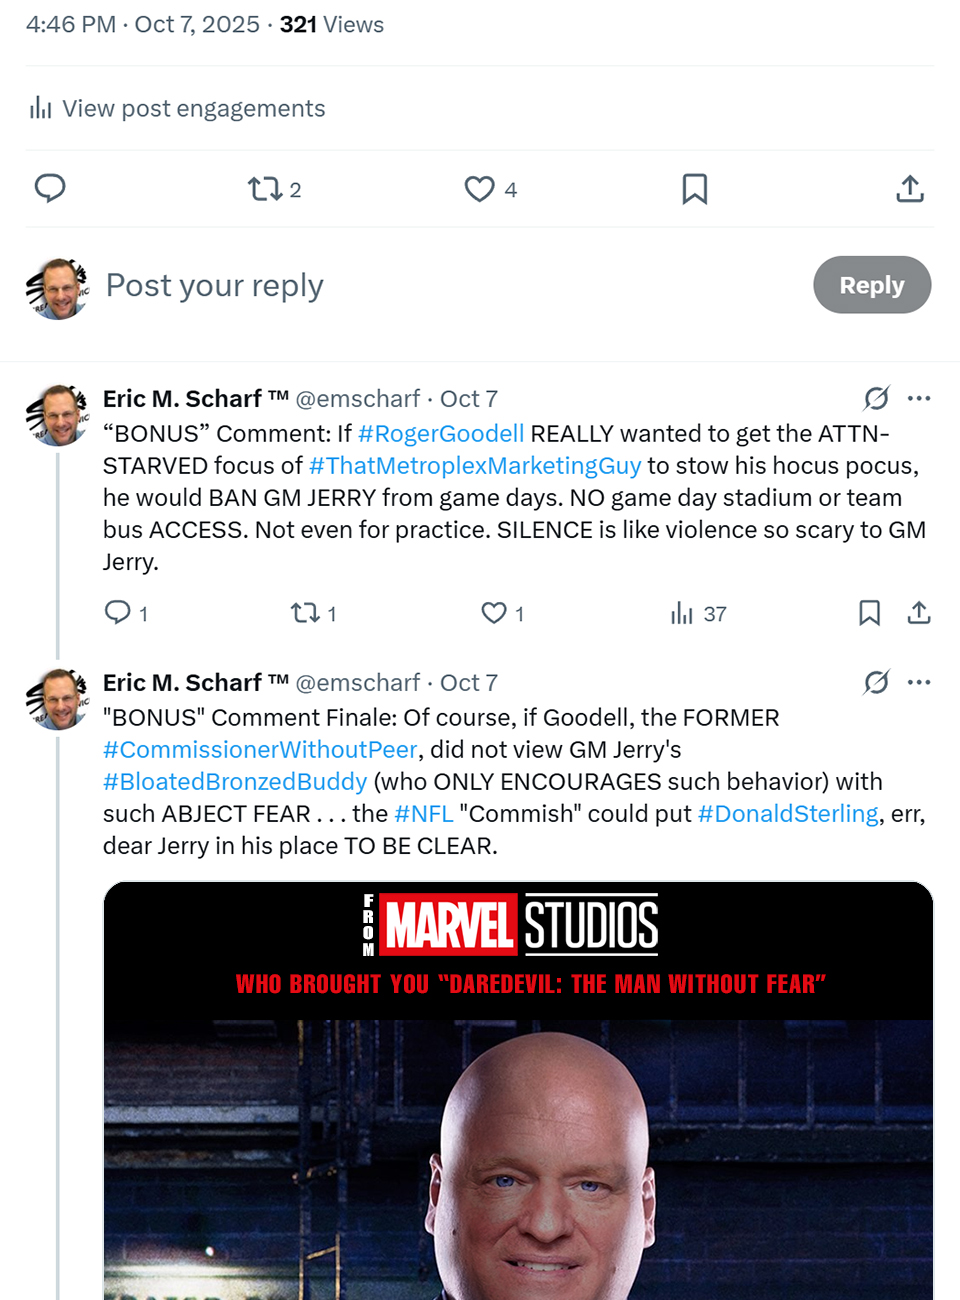960x1300 pixels.
Task: Repost the main post
Action: tap(266, 189)
